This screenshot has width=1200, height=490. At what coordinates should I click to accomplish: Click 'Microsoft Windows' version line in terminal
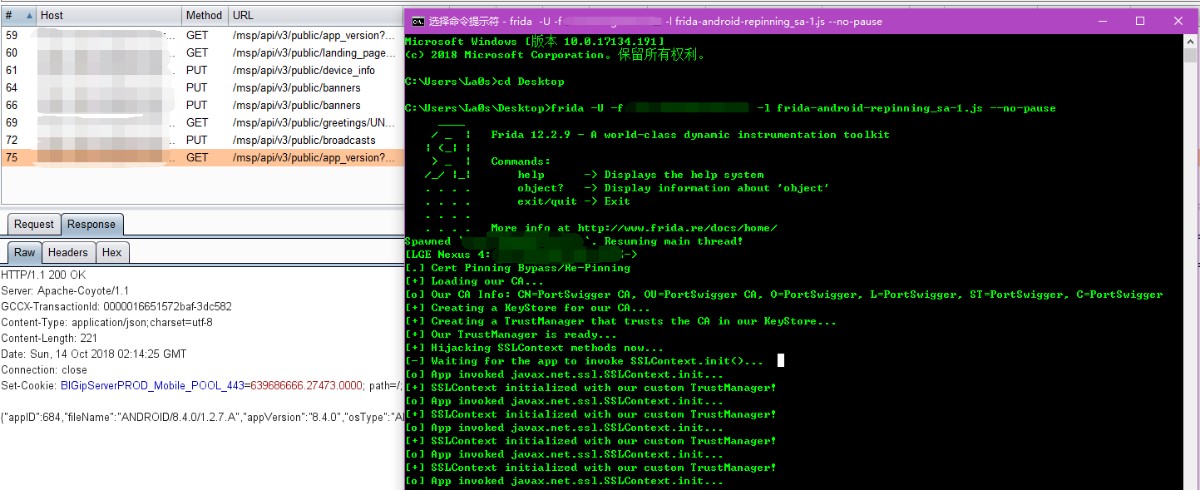tap(535, 41)
